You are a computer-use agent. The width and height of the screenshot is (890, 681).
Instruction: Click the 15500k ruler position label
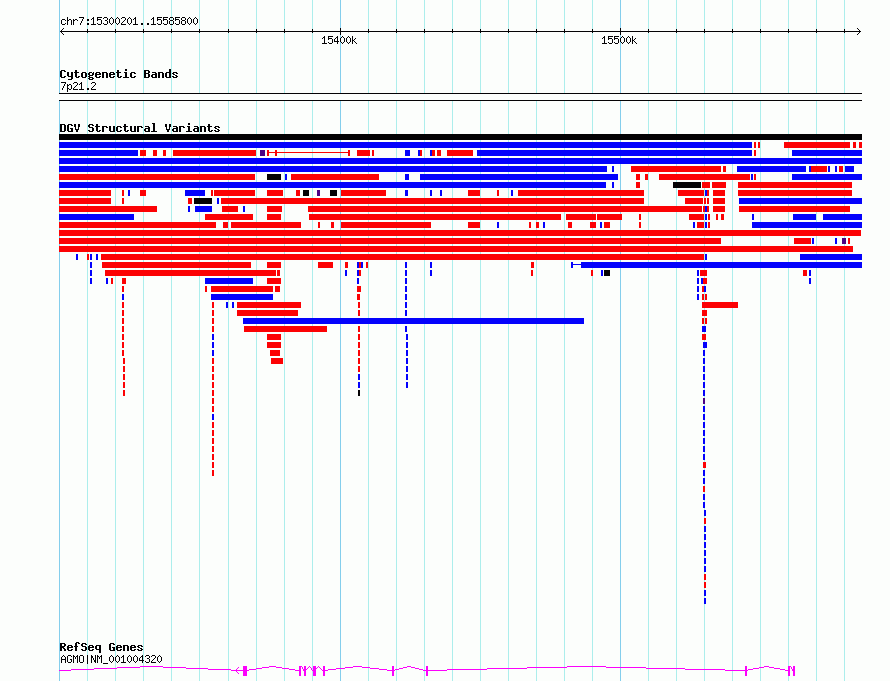tap(619, 40)
